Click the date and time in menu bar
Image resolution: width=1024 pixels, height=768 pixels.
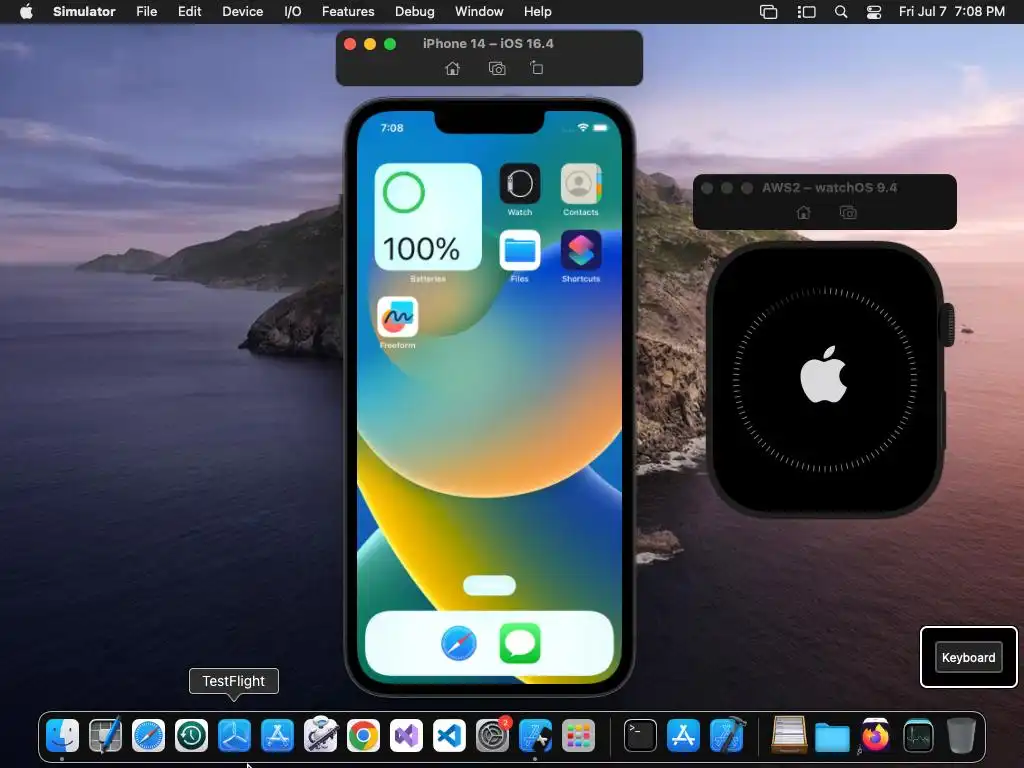(x=952, y=12)
